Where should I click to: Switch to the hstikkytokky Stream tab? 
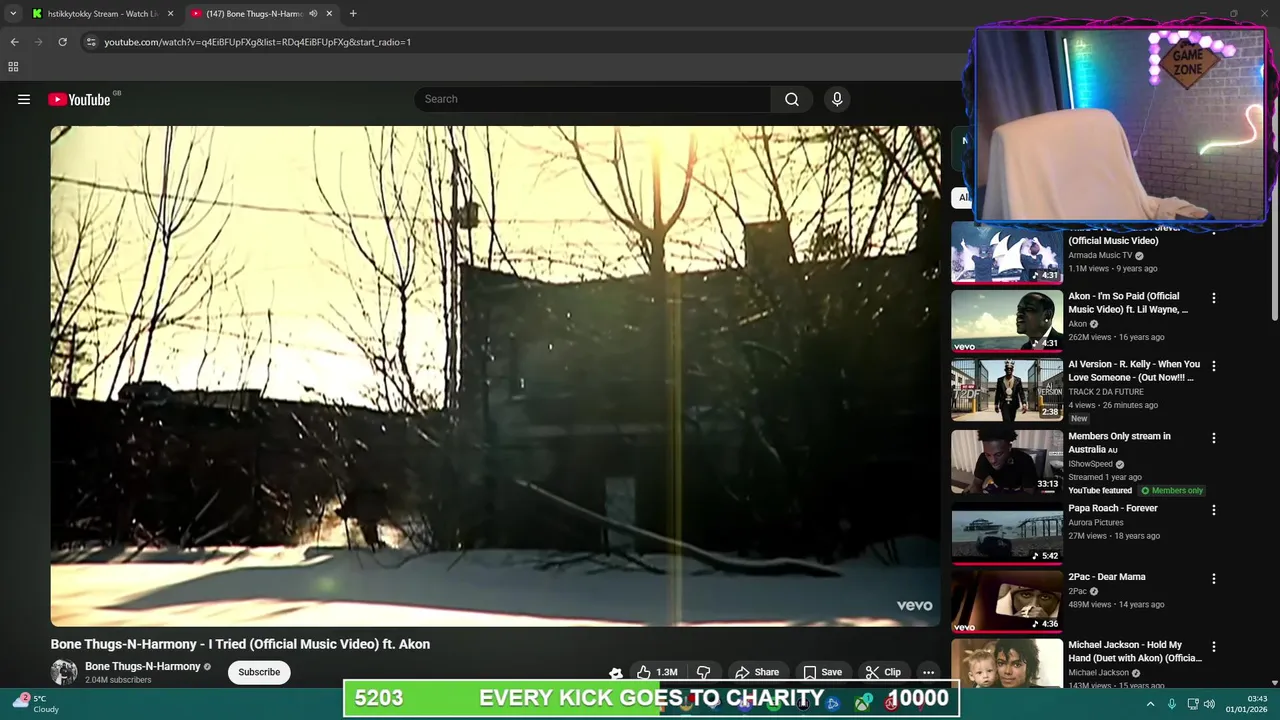(x=100, y=14)
